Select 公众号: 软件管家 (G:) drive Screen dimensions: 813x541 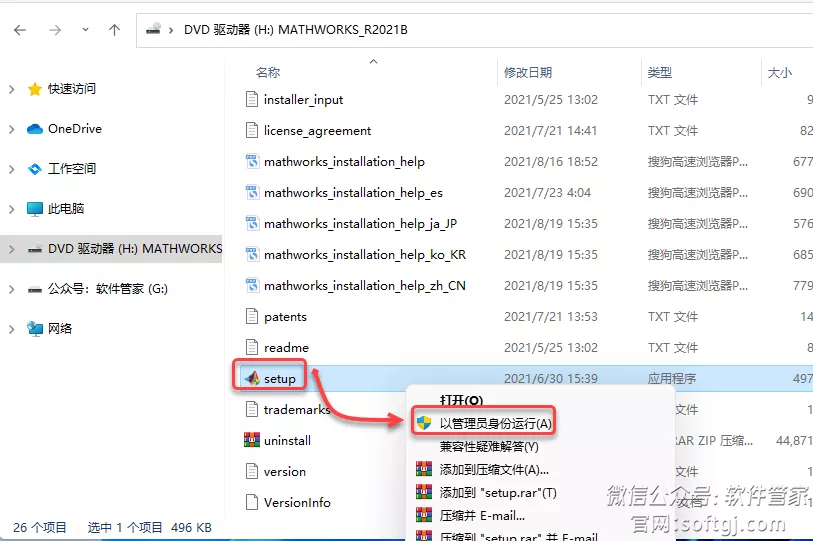tap(108, 289)
